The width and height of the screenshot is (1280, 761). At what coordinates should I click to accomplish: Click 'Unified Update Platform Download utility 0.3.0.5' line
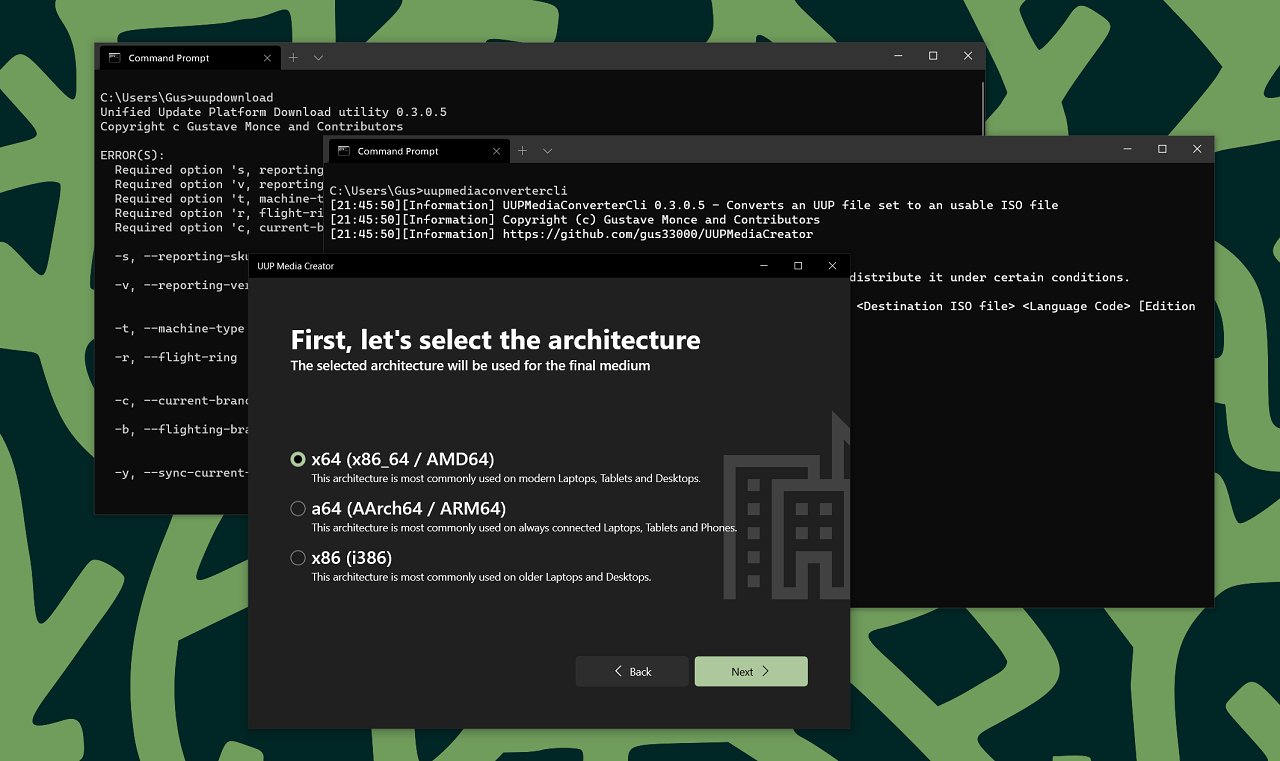273,112
